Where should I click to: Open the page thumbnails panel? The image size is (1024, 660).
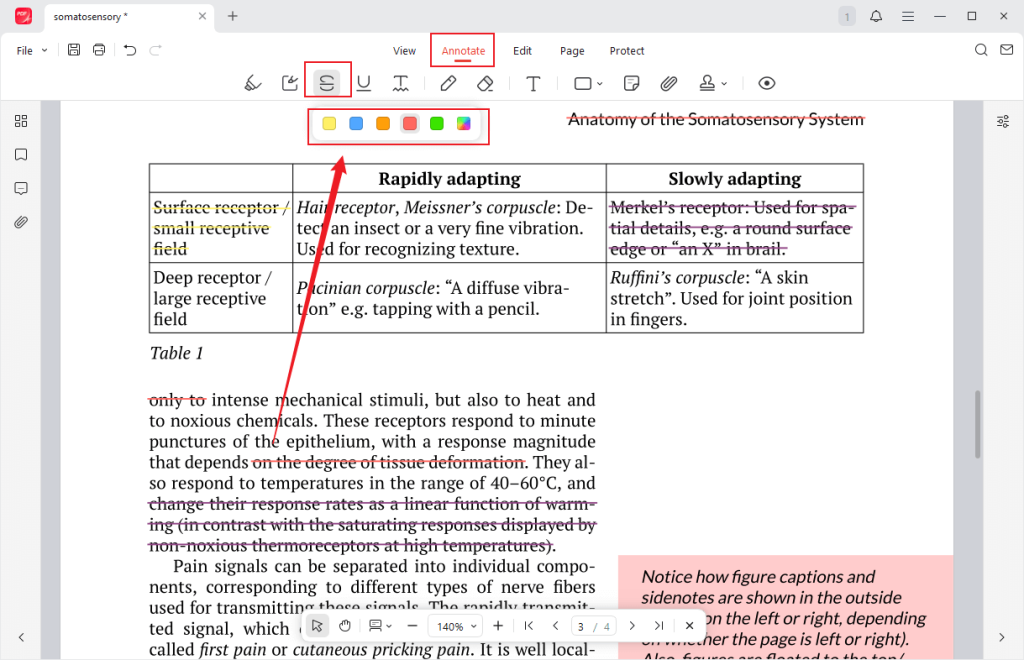point(21,120)
